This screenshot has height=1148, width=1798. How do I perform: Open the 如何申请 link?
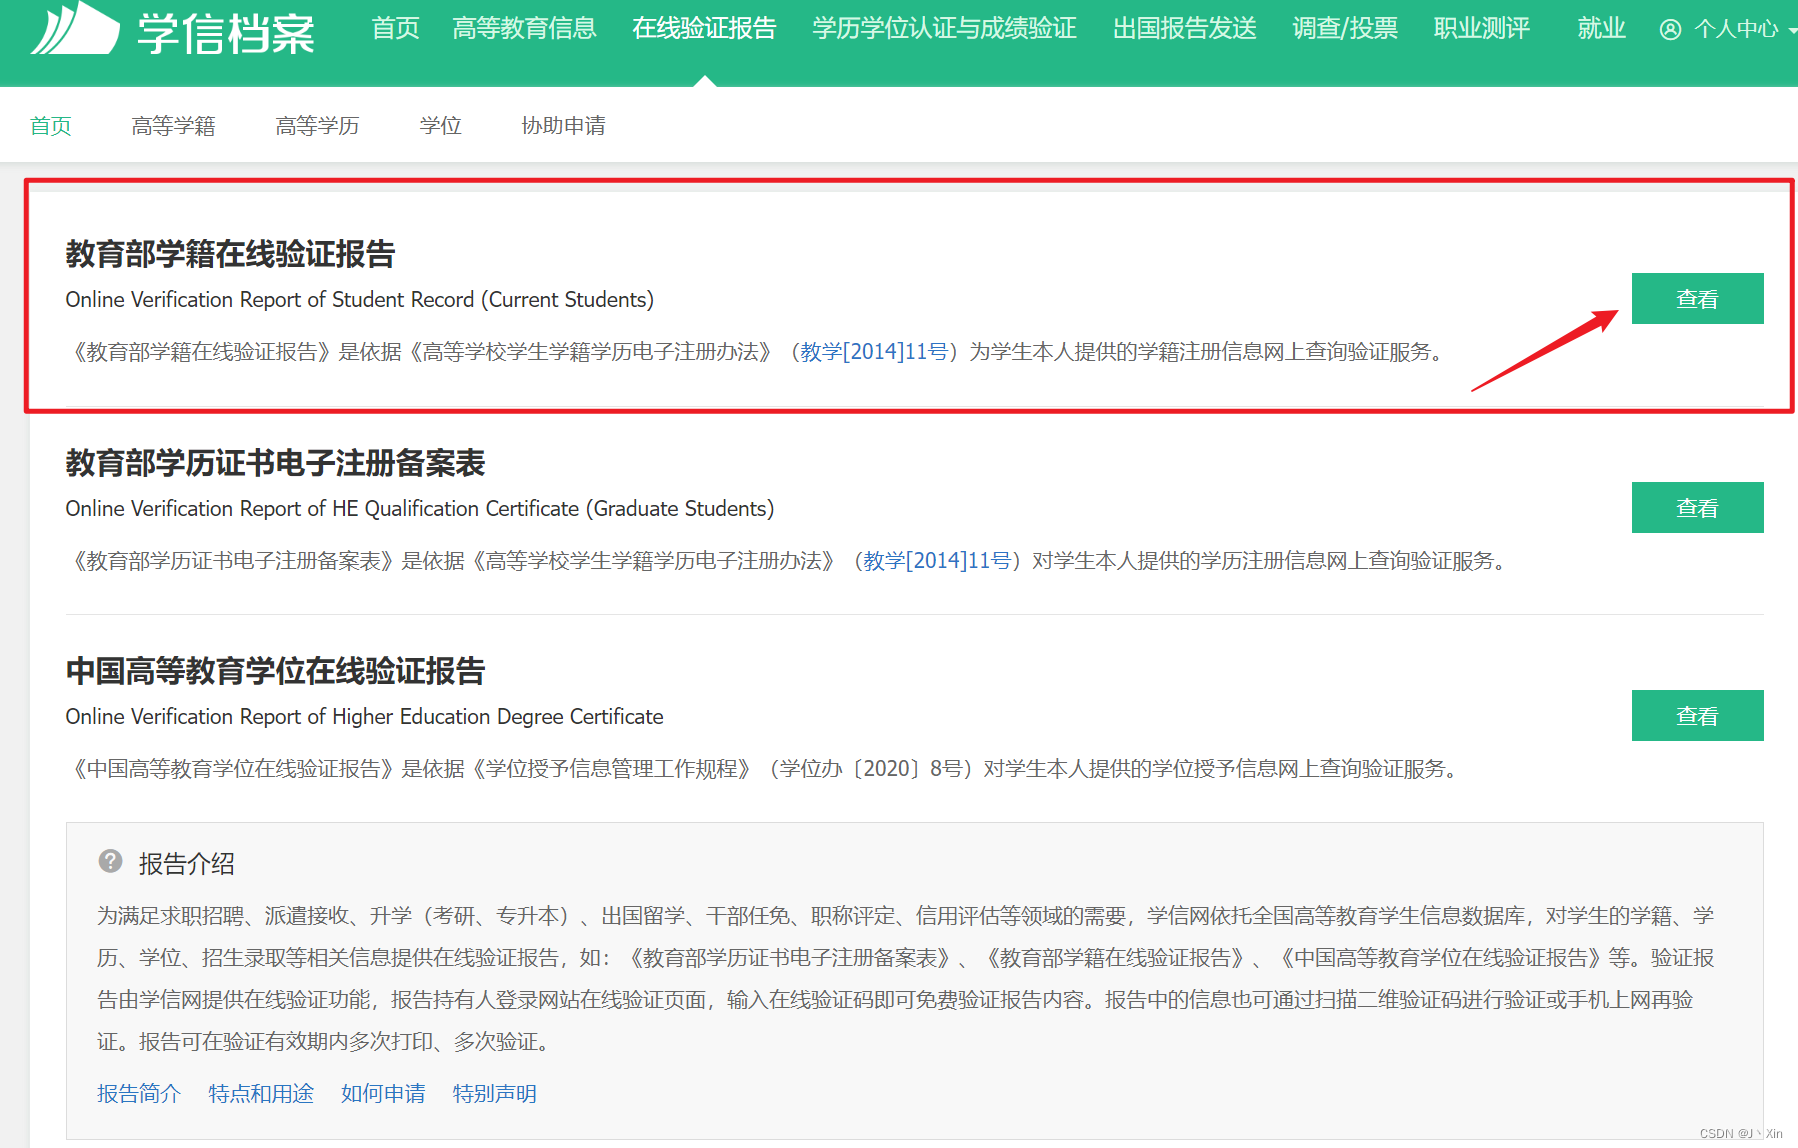click(383, 1094)
